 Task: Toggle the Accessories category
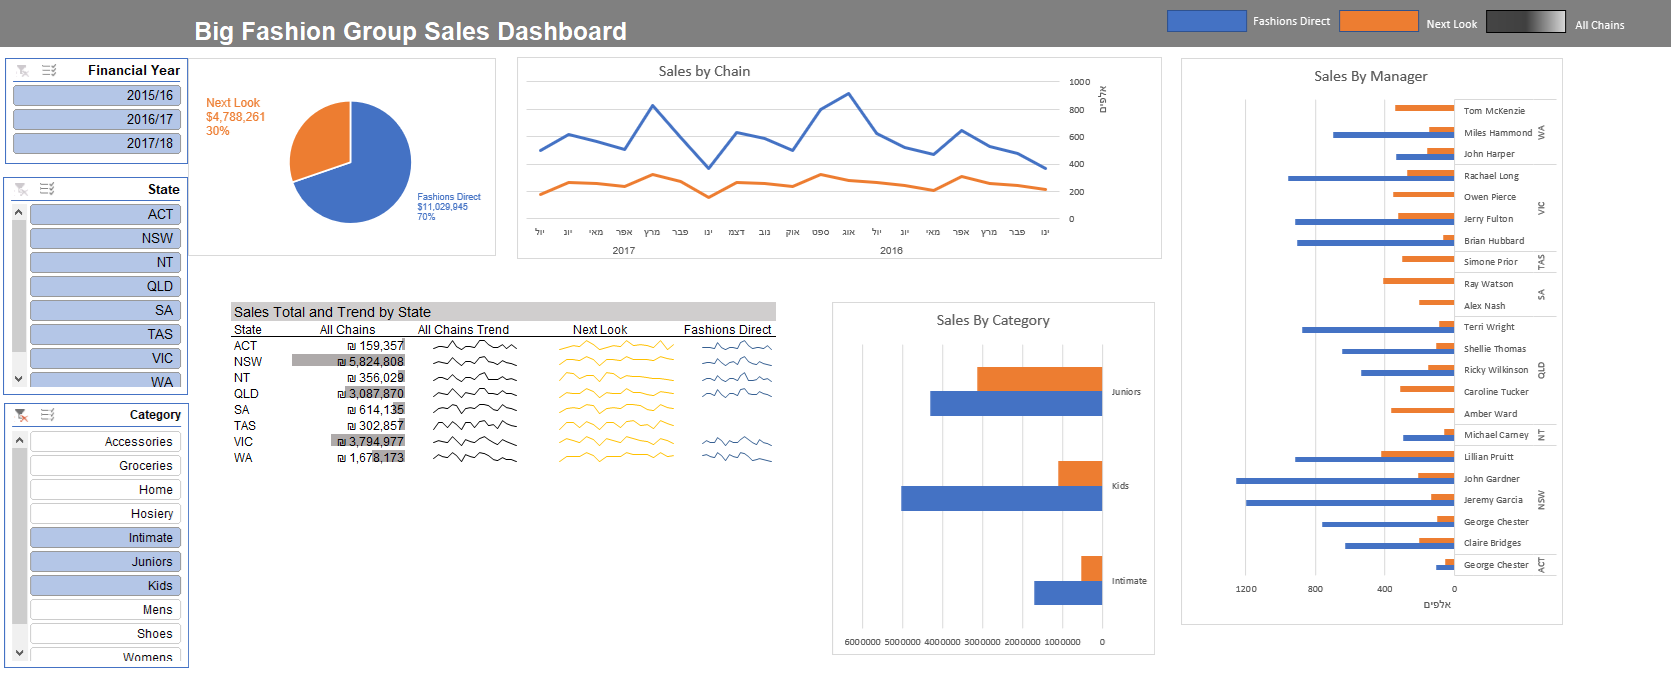(105, 441)
